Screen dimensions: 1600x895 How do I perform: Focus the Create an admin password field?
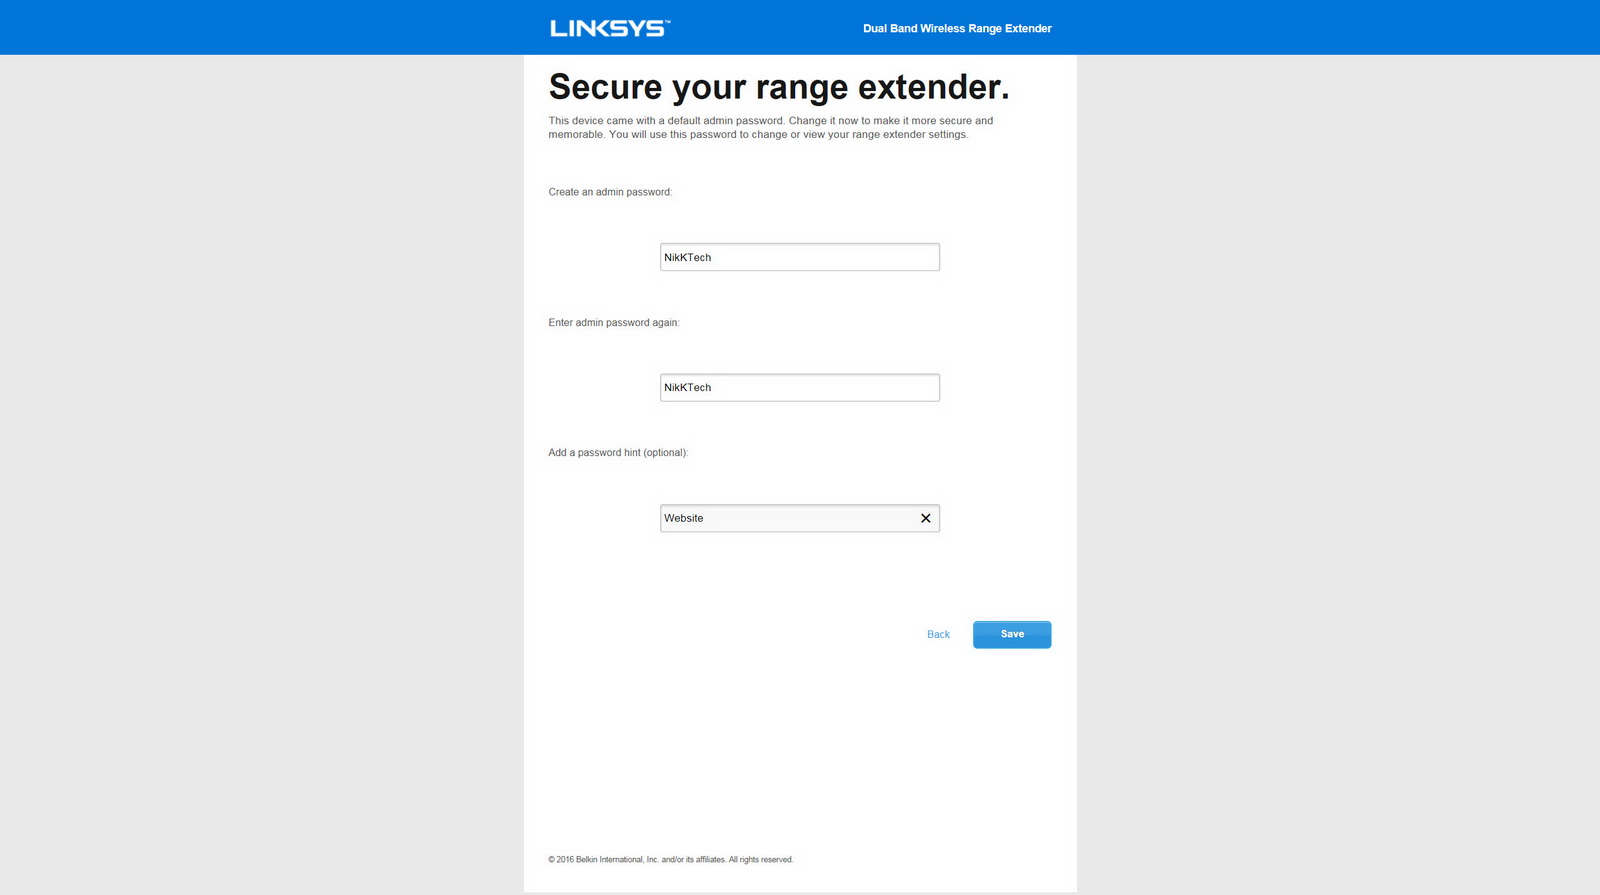800,257
